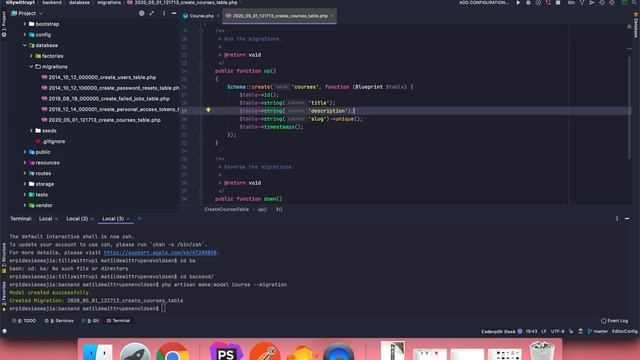Open terminal panel options menu (three dots)
Image resolution: width=640 pixels, height=360 pixels.
click(617, 219)
